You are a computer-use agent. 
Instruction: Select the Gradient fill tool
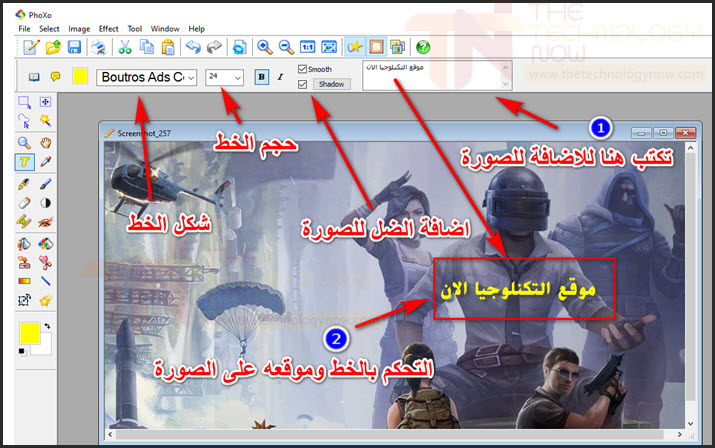coord(24,281)
